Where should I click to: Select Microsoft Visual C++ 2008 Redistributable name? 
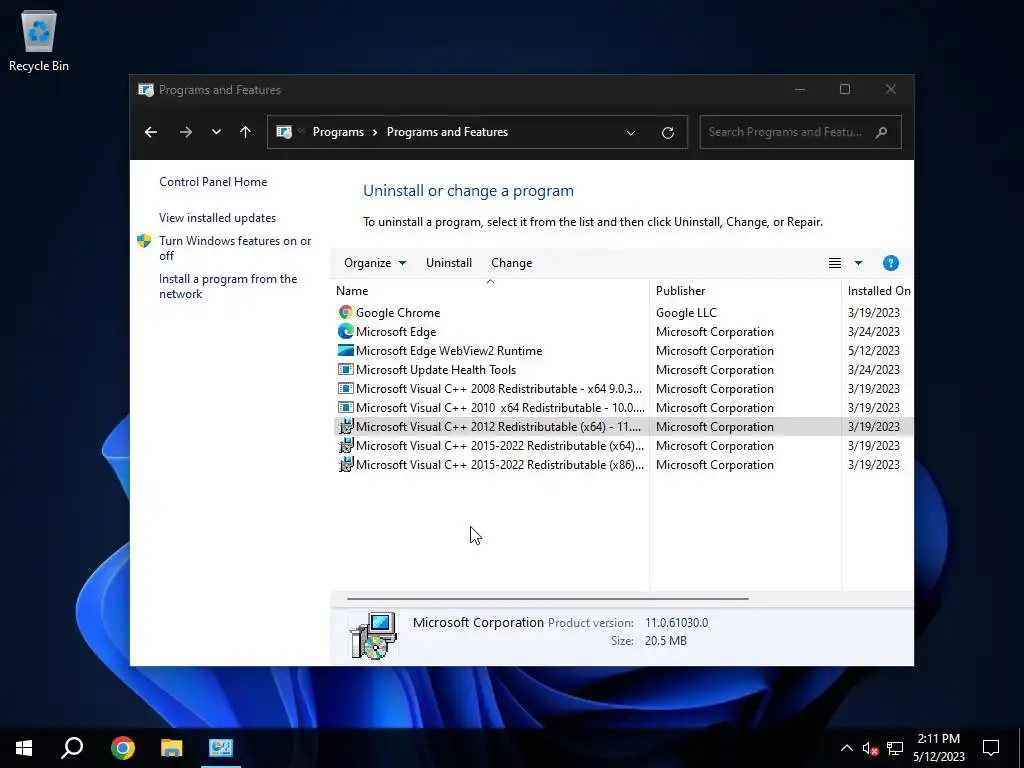coord(499,389)
